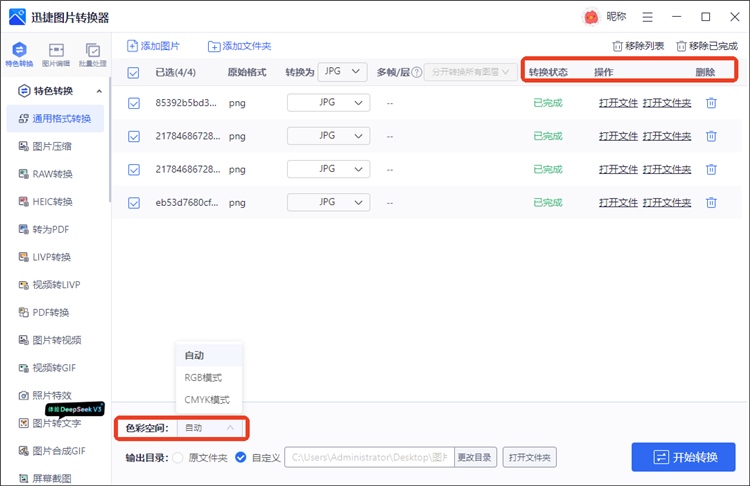The width and height of the screenshot is (750, 486).
Task: Click the 开始转换 button
Action: point(683,457)
